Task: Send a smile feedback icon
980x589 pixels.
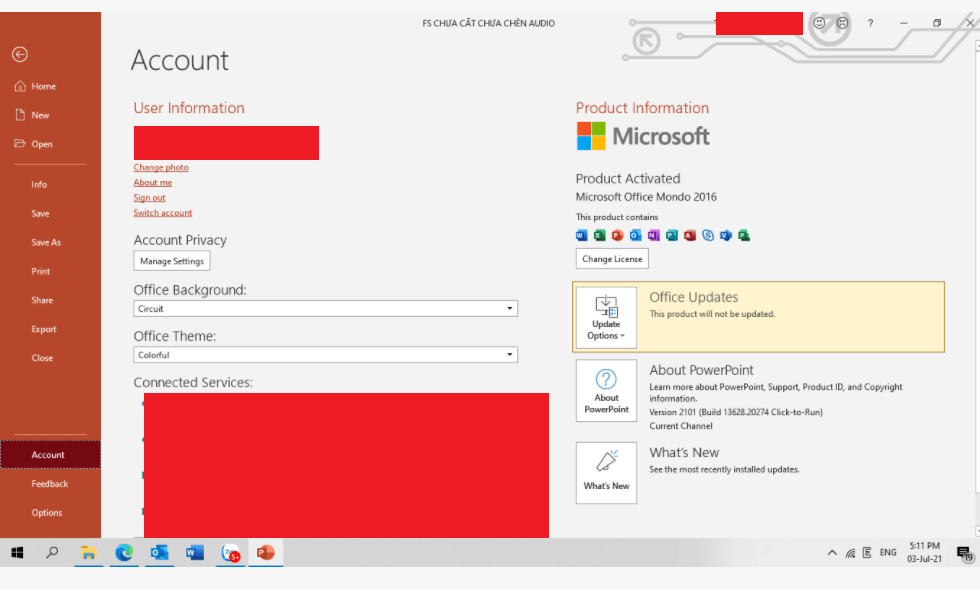Action: point(819,23)
